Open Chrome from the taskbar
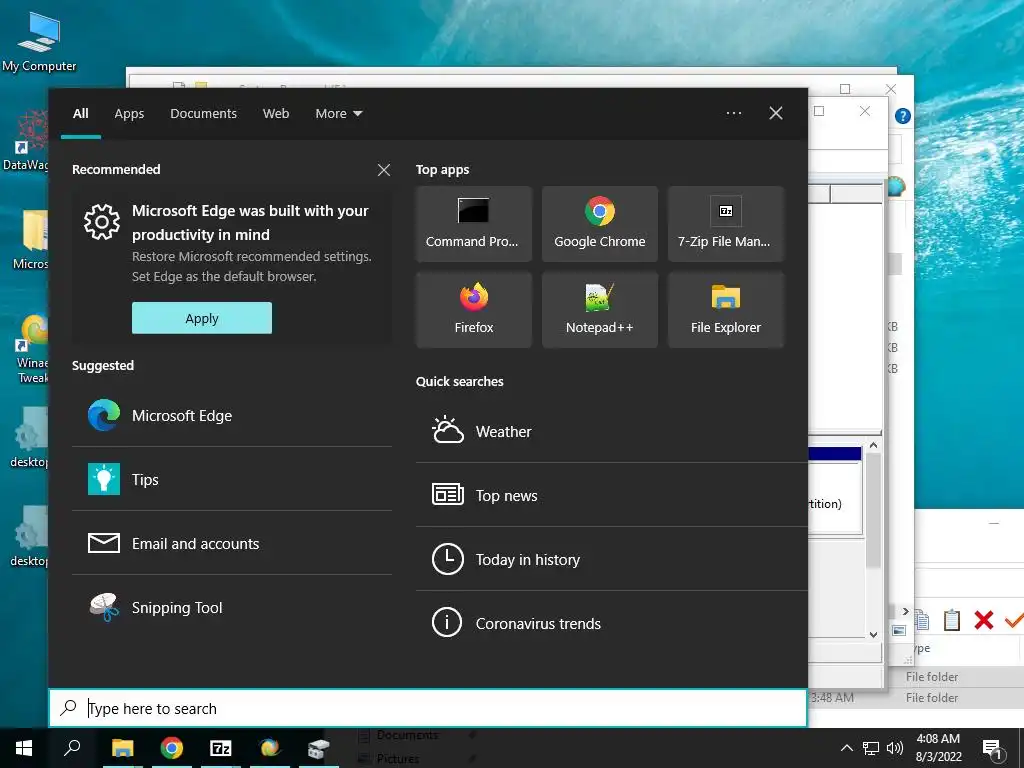The height and width of the screenshot is (768, 1024). pyautogui.click(x=171, y=748)
